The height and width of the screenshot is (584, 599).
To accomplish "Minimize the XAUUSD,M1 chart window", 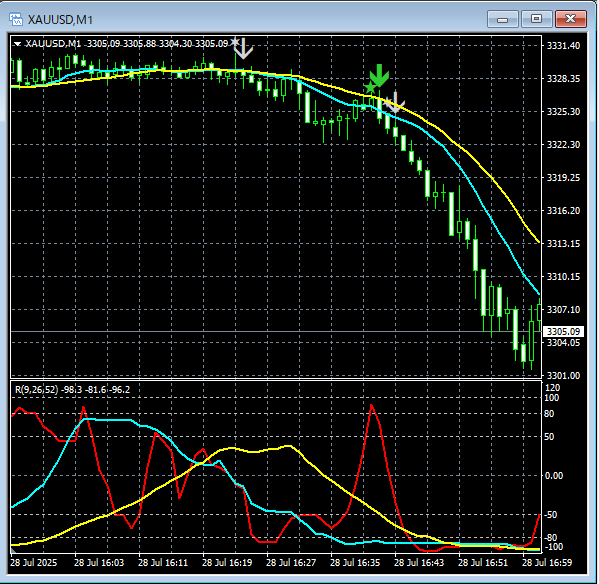I will [x=503, y=19].
